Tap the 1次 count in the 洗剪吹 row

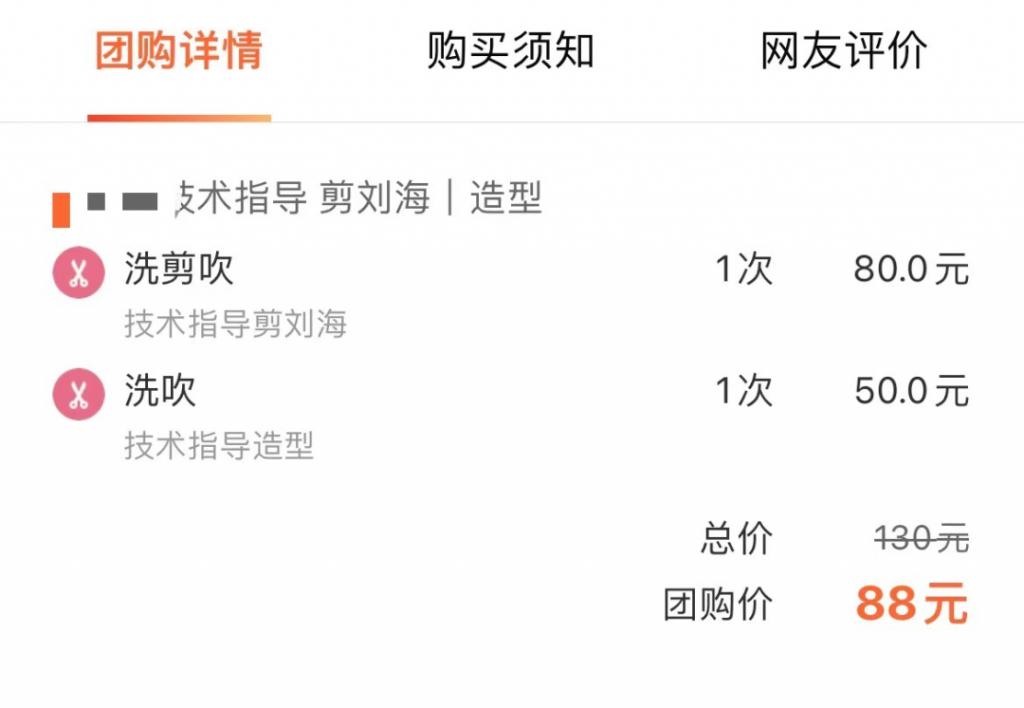point(743,270)
